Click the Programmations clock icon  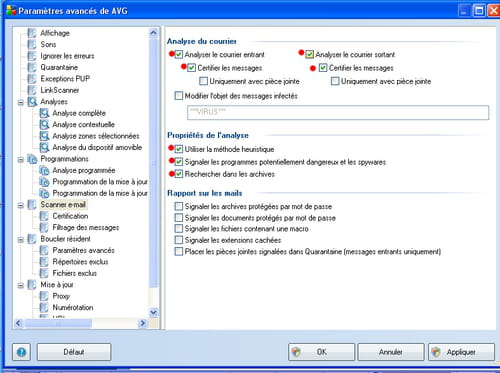[x=32, y=159]
